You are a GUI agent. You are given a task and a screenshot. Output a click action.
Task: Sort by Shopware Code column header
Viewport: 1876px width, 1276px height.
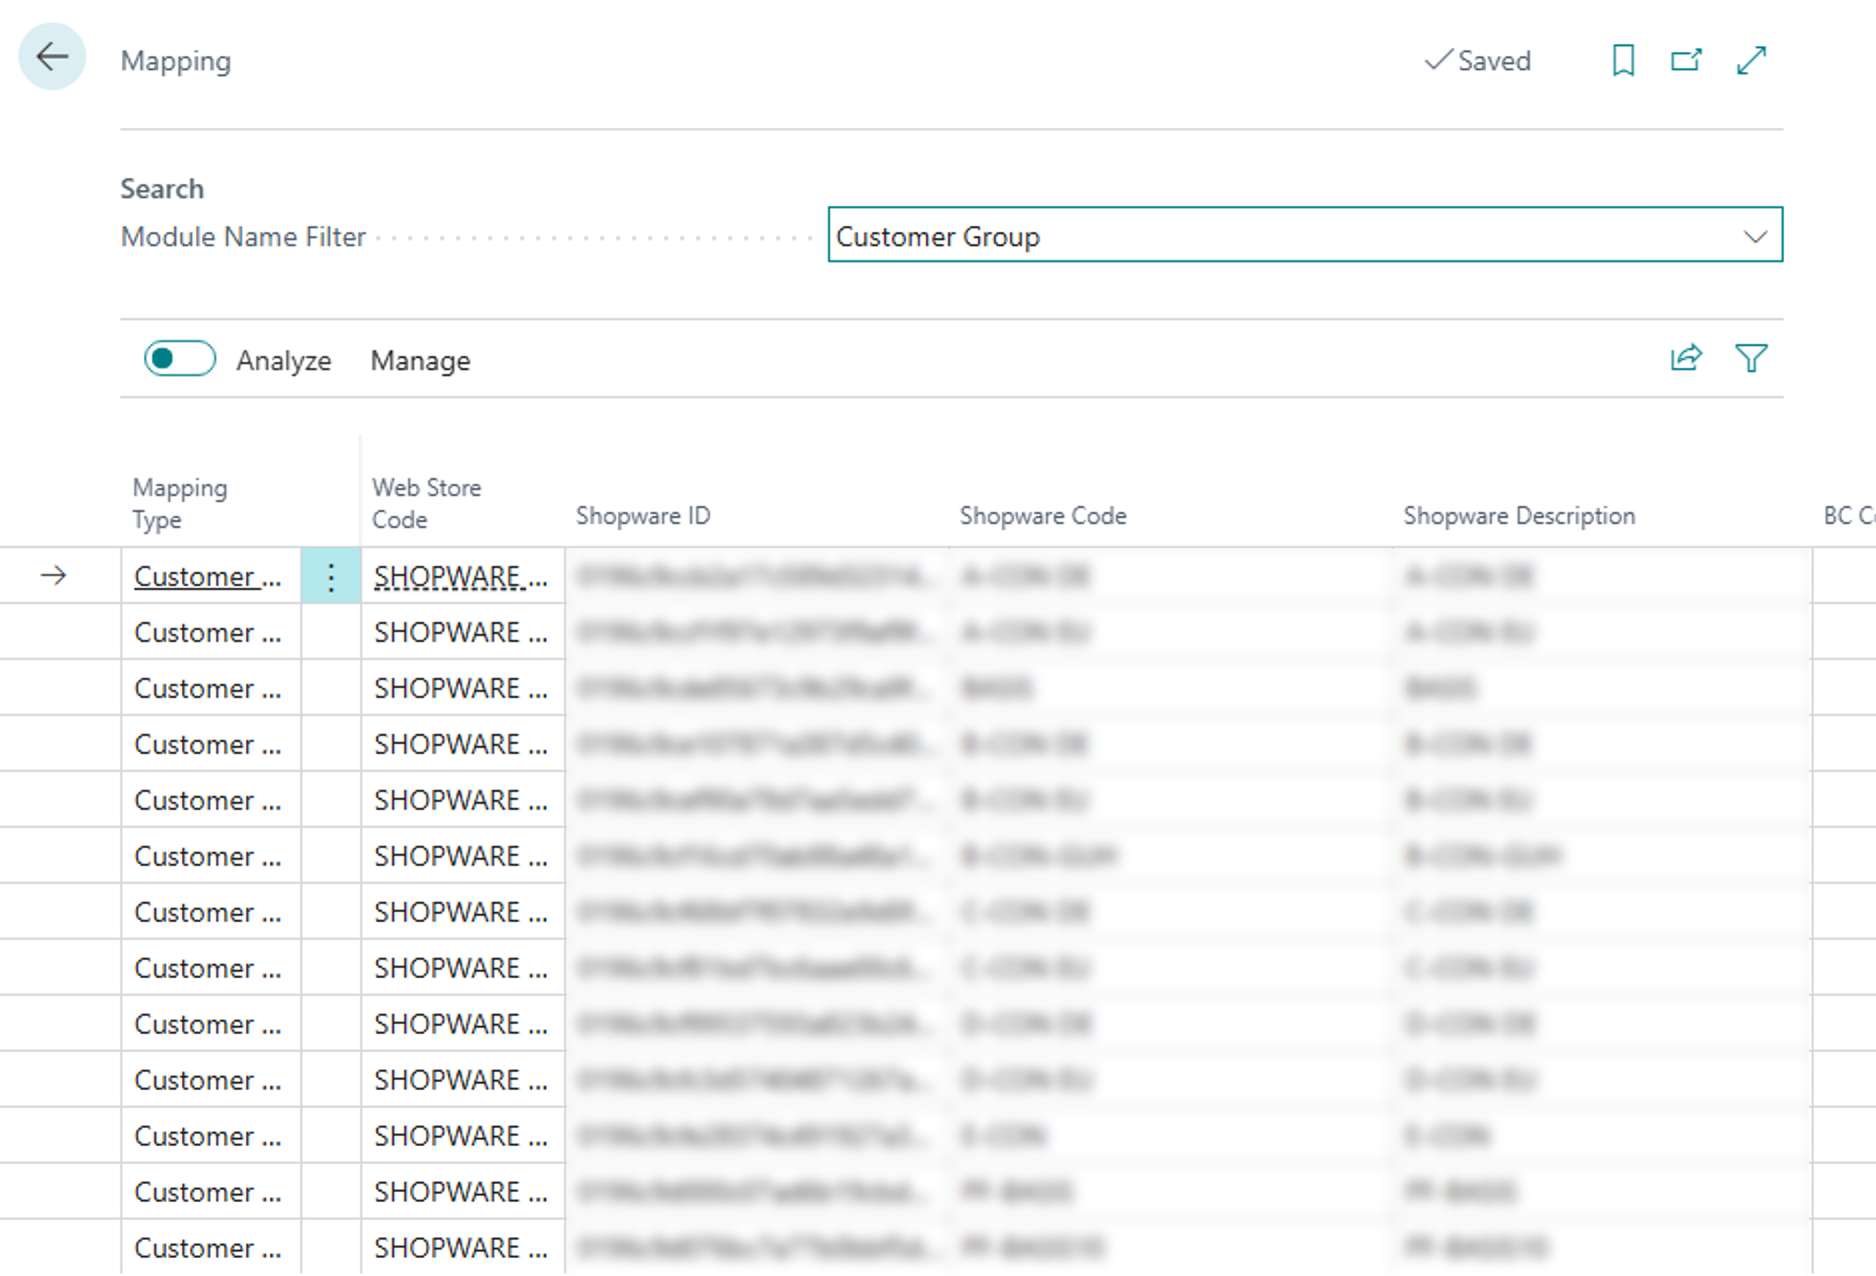click(1043, 516)
